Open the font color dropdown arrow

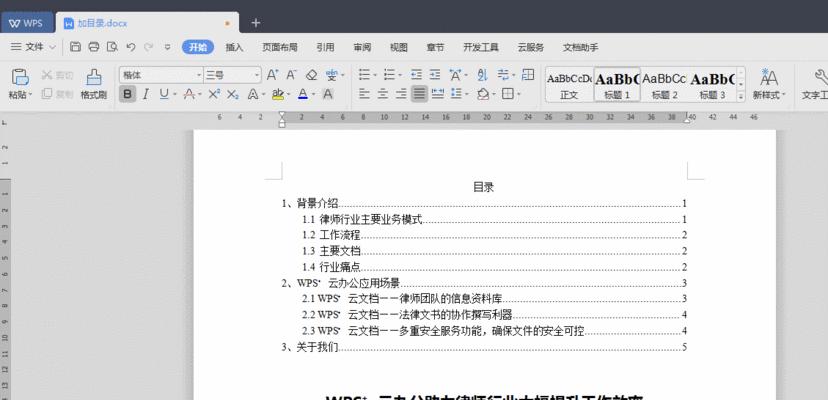click(314, 95)
